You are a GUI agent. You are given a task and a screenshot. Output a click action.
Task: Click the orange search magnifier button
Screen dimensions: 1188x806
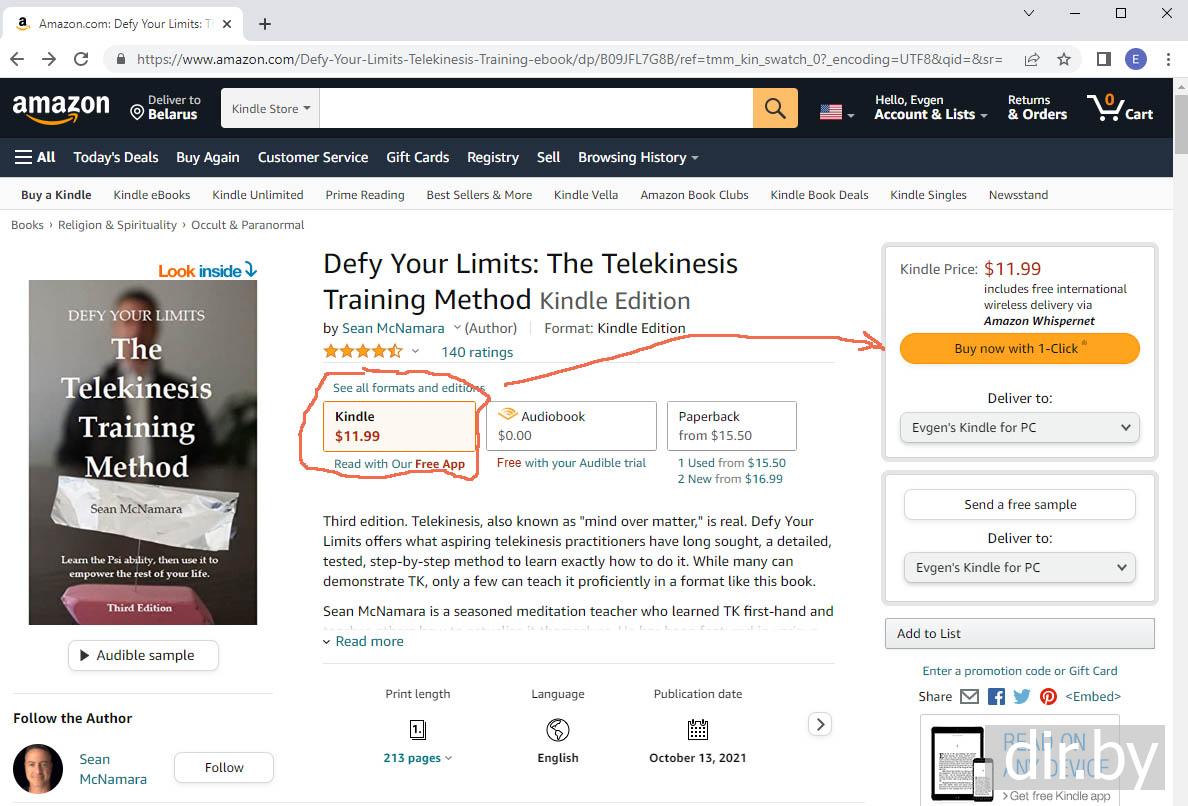[775, 108]
